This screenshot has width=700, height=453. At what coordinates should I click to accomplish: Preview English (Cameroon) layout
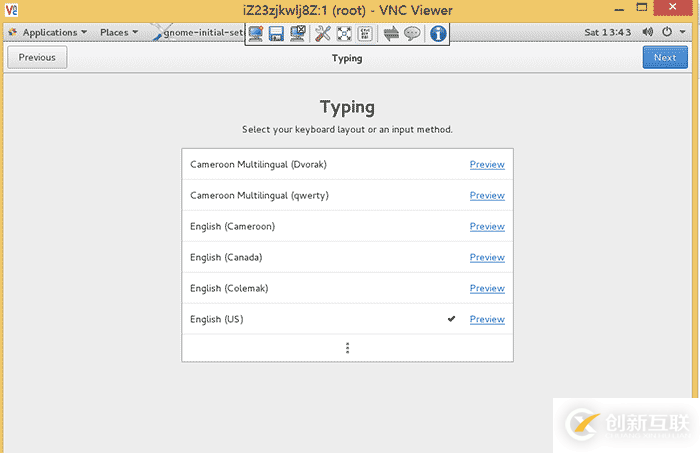pos(487,227)
